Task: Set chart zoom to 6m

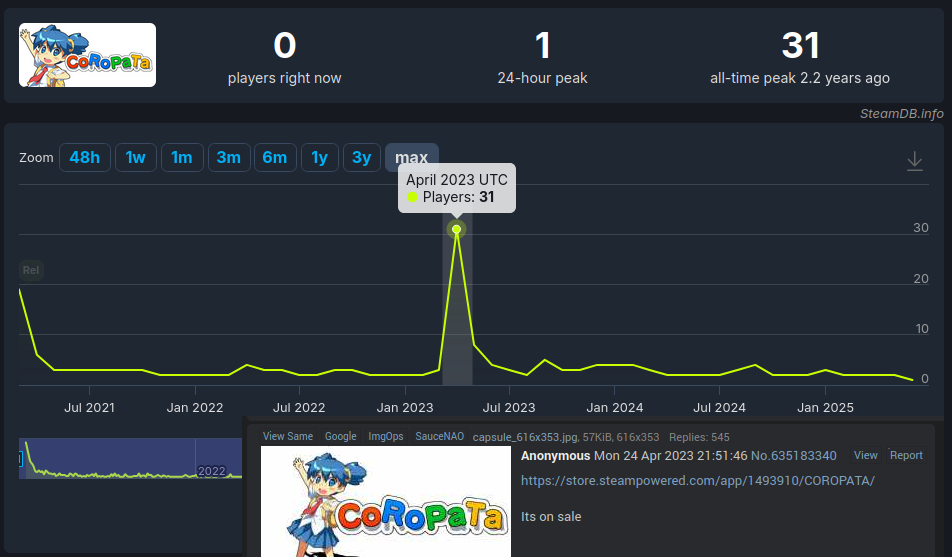Action: click(275, 157)
